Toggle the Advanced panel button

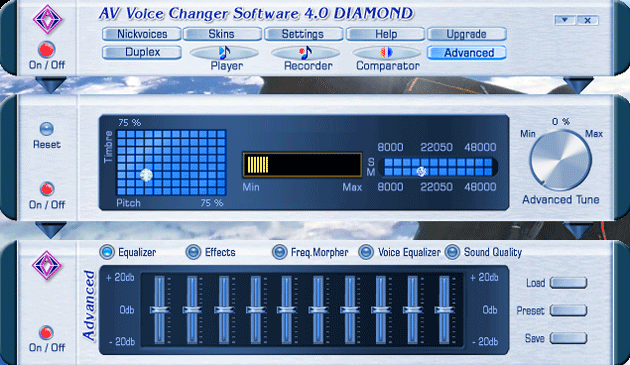[466, 53]
